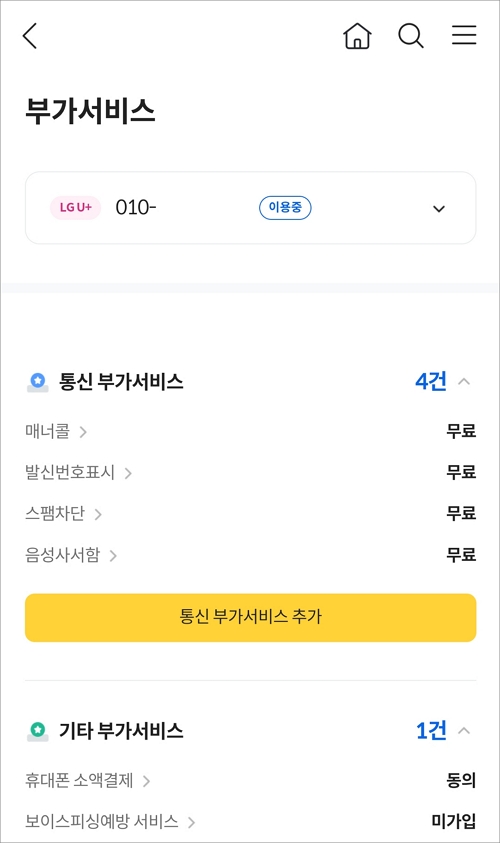
Task: Open 발신번호표시 service details
Action: [78, 473]
